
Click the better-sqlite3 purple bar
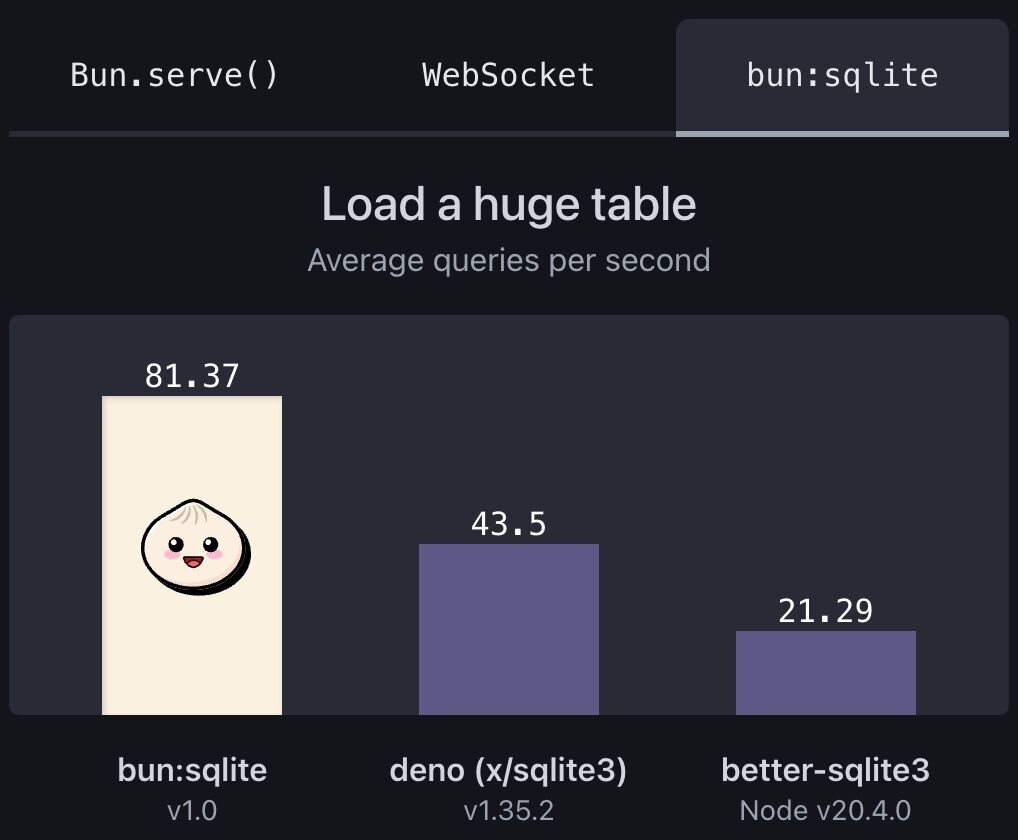click(x=826, y=673)
